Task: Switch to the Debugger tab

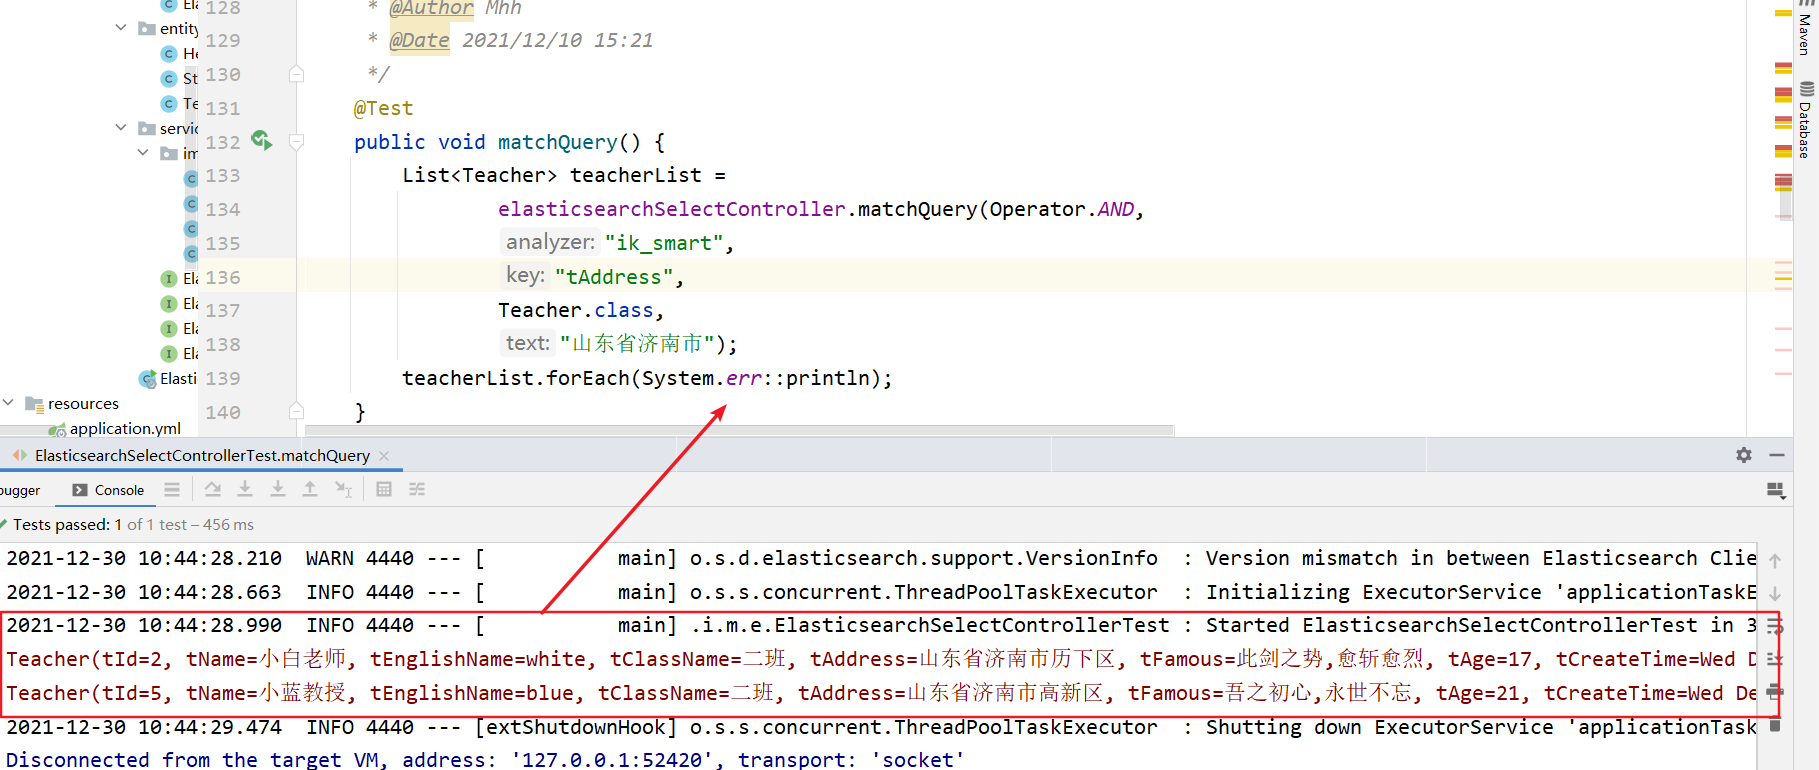Action: (20, 490)
